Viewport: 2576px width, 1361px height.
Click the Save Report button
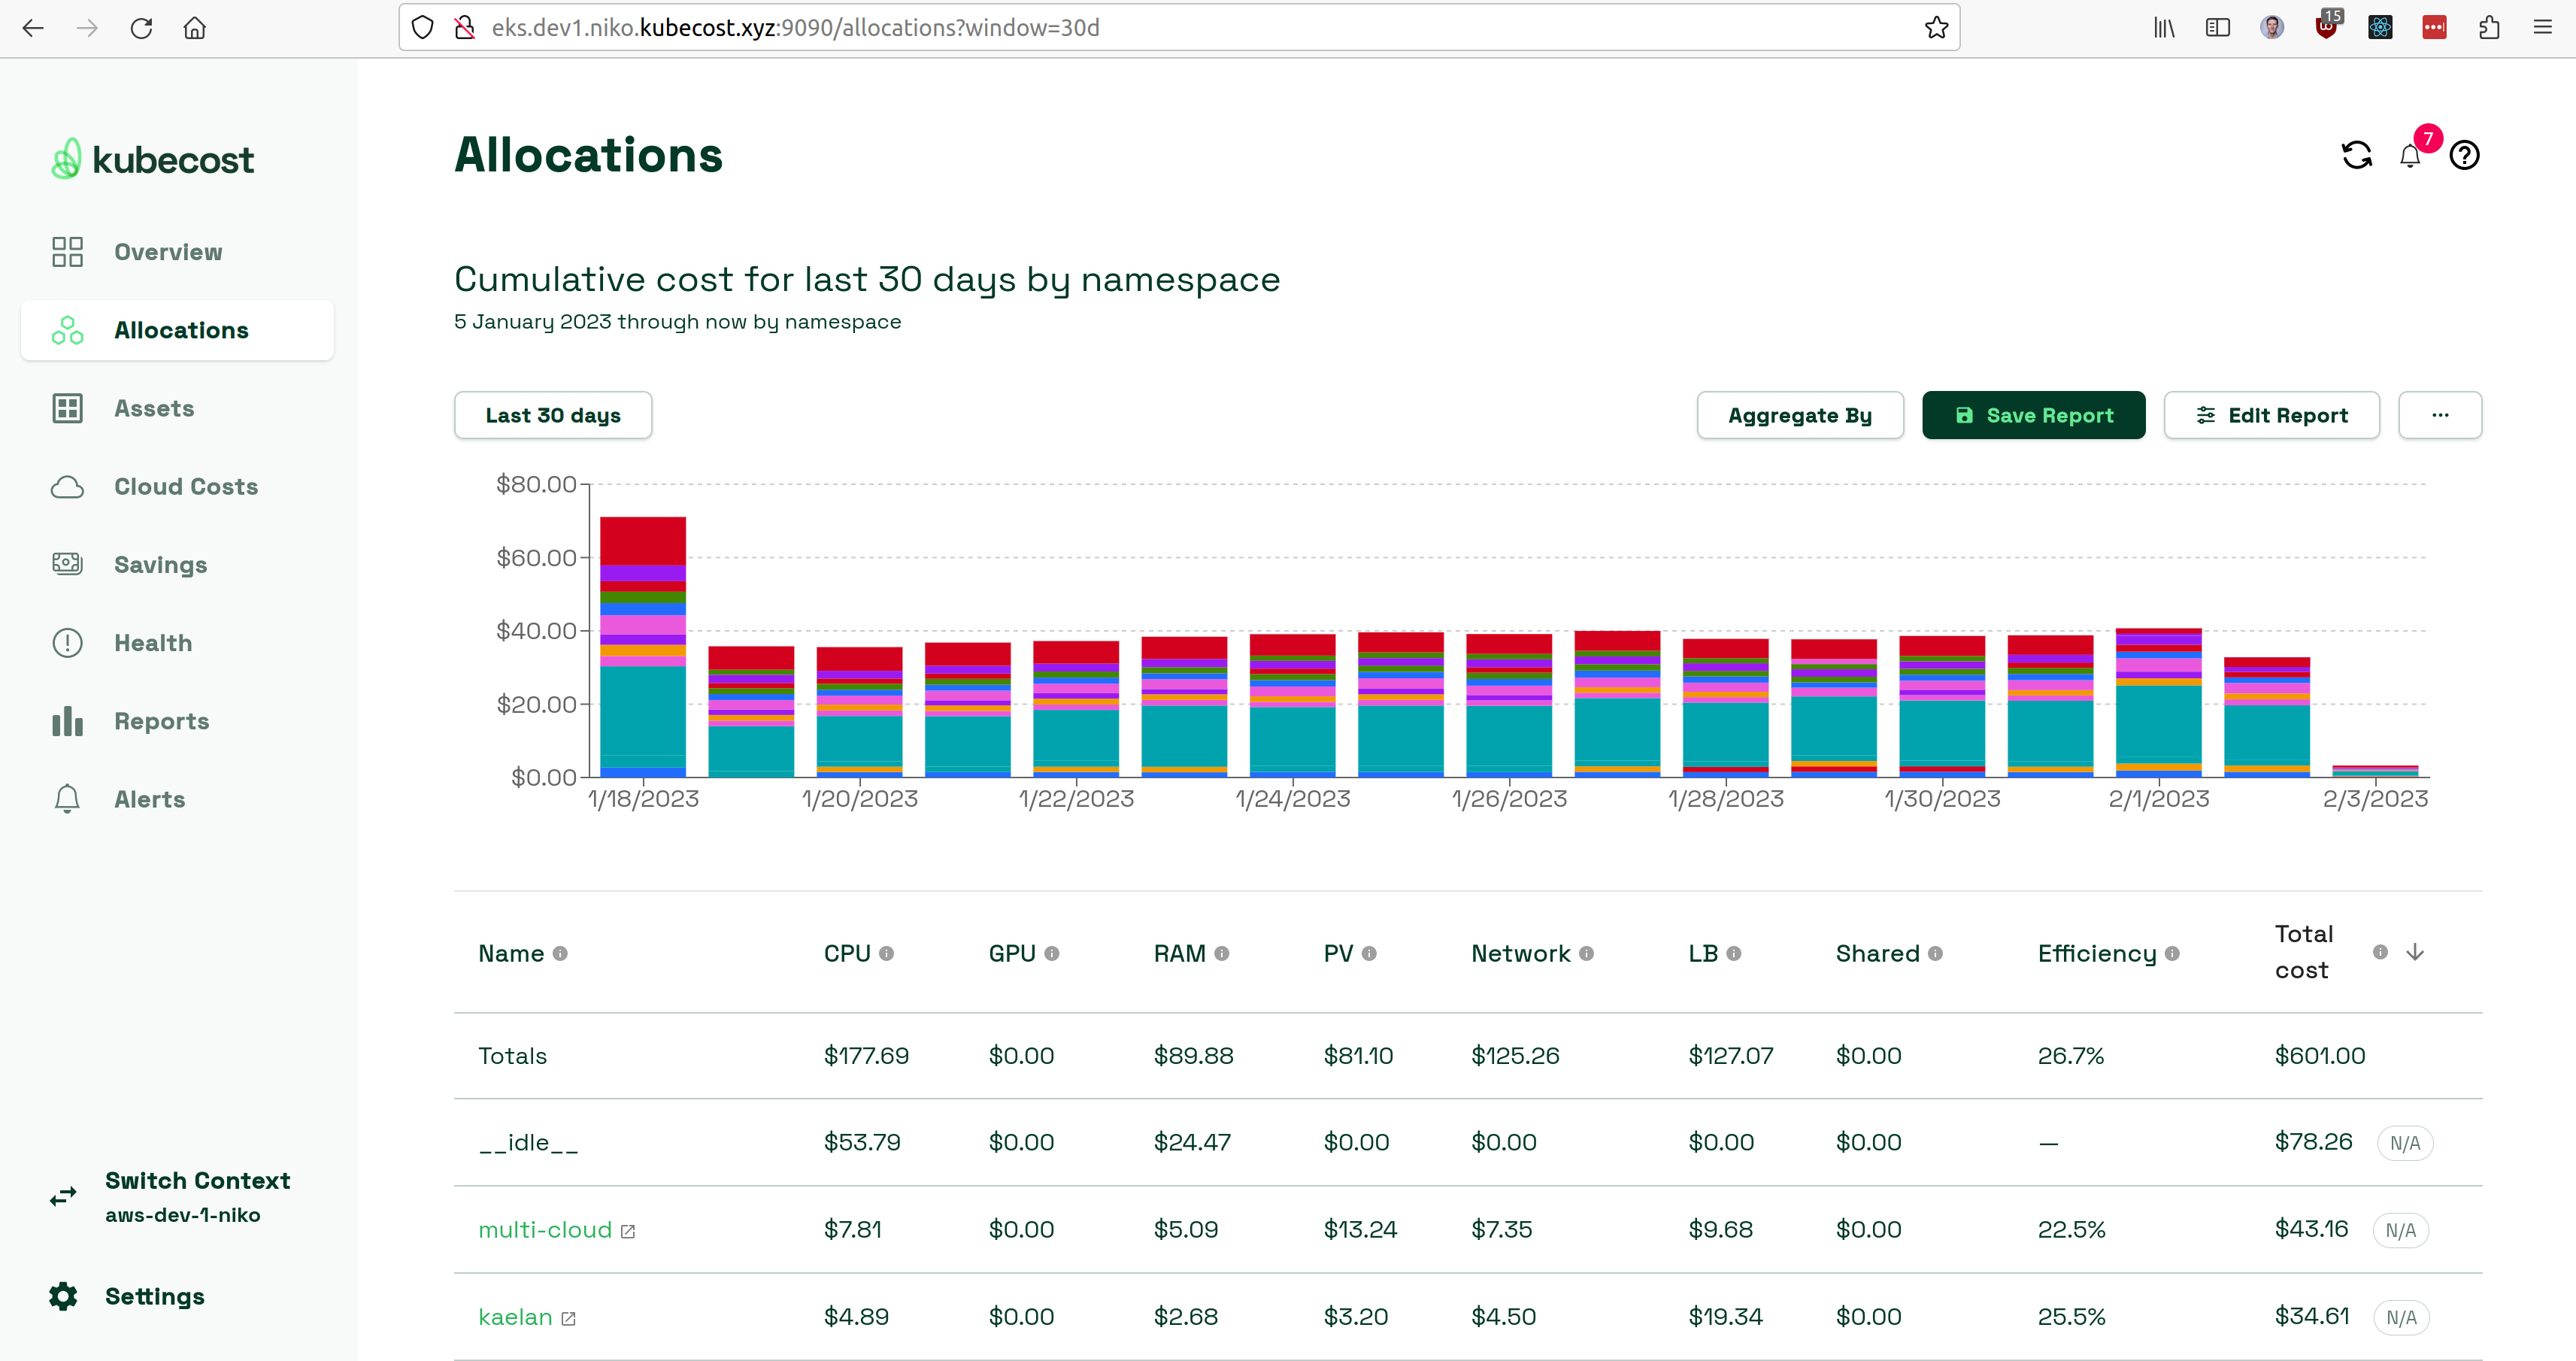point(2033,415)
